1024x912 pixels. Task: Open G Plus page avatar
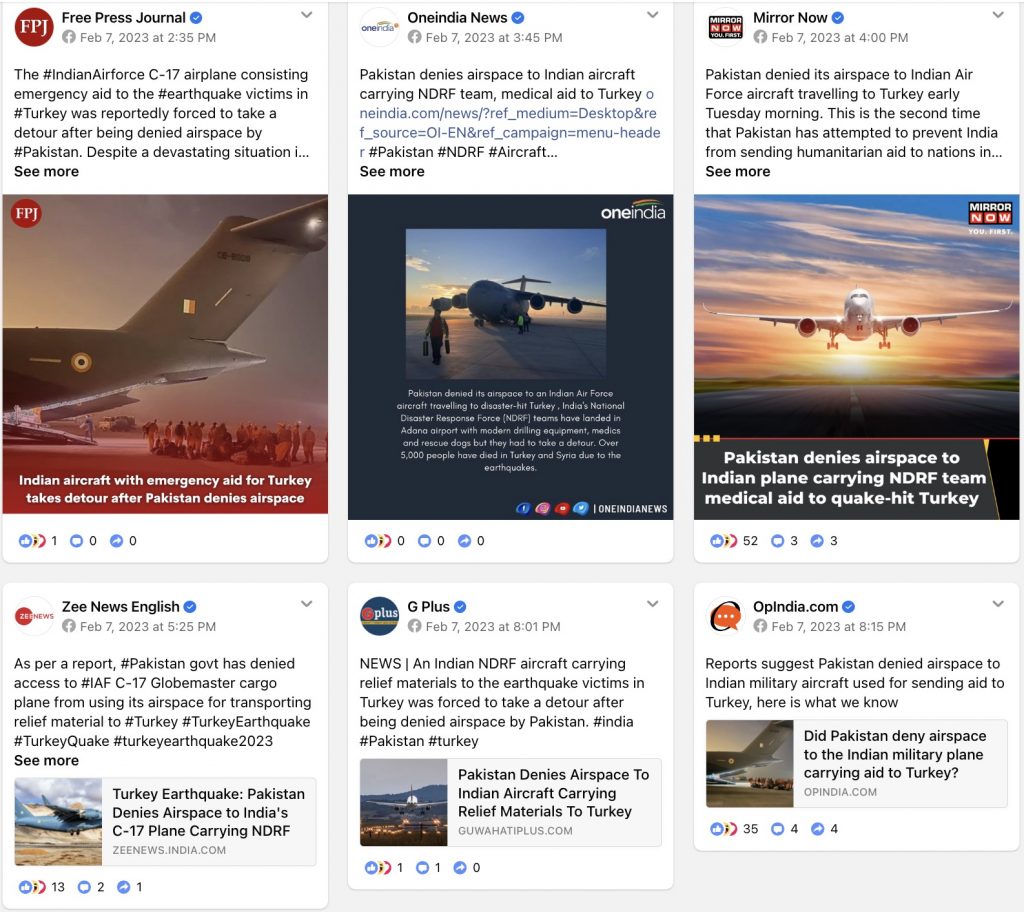pyautogui.click(x=379, y=616)
